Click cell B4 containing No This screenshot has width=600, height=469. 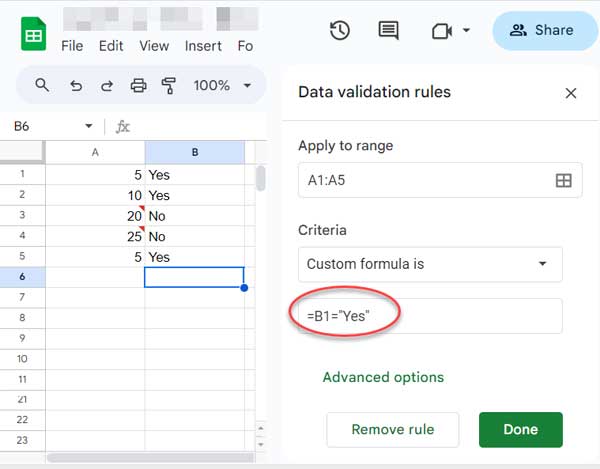tap(195, 236)
